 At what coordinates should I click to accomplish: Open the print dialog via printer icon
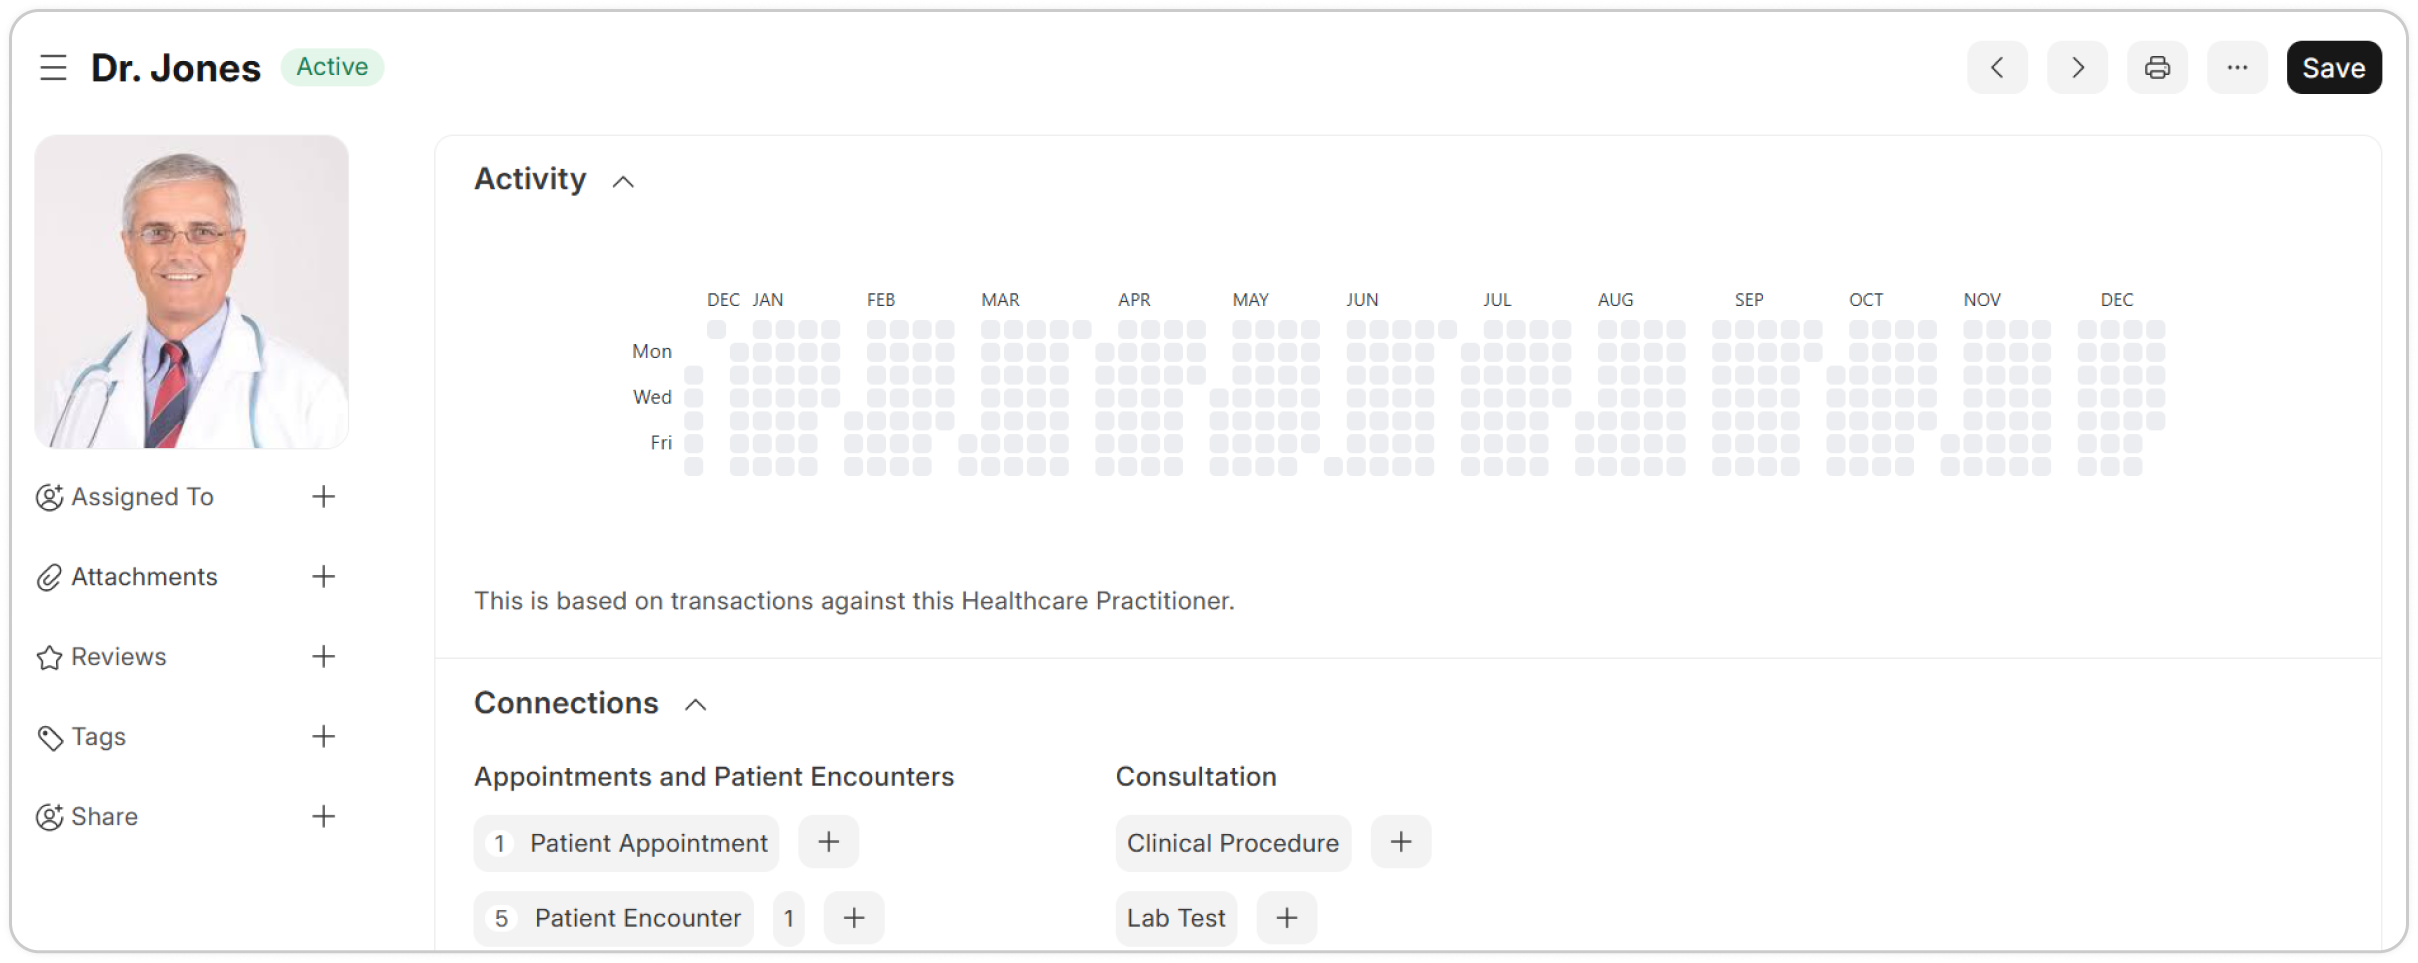2157,67
